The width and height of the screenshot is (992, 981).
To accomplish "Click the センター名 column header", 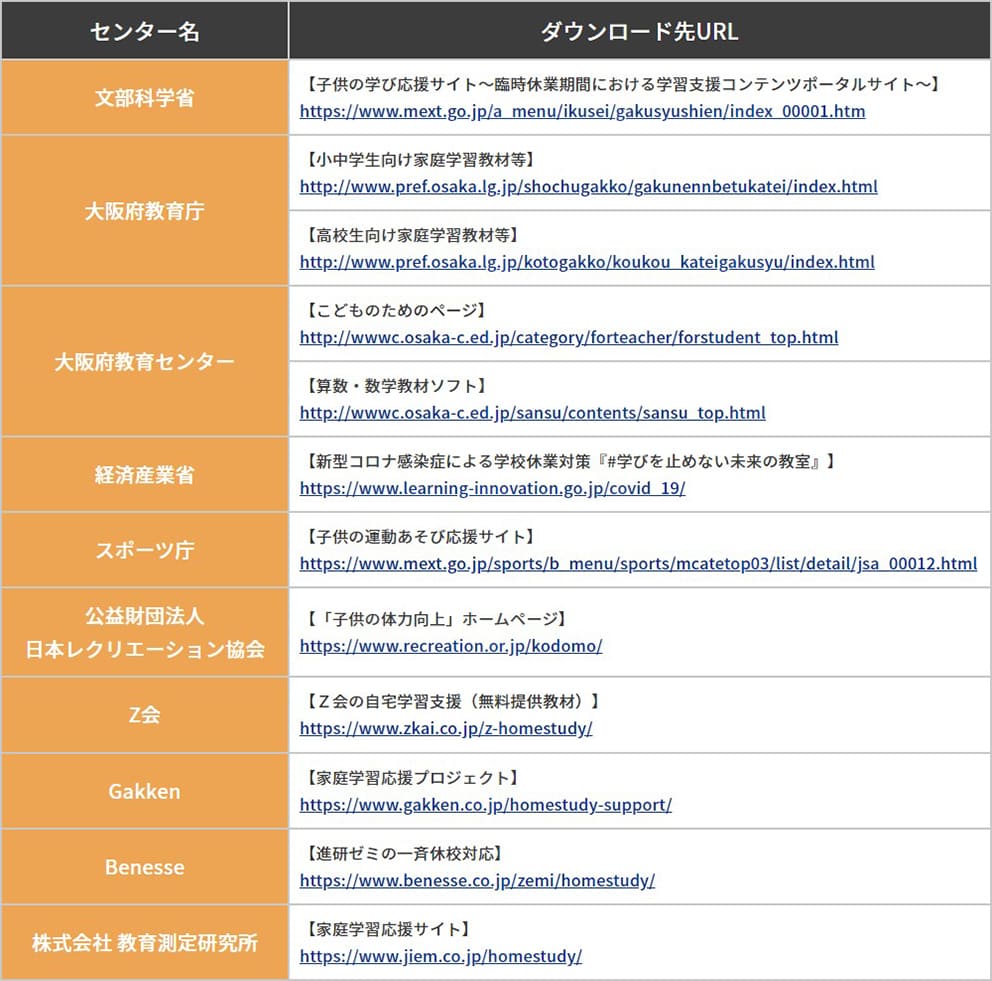I will pos(145,30).
